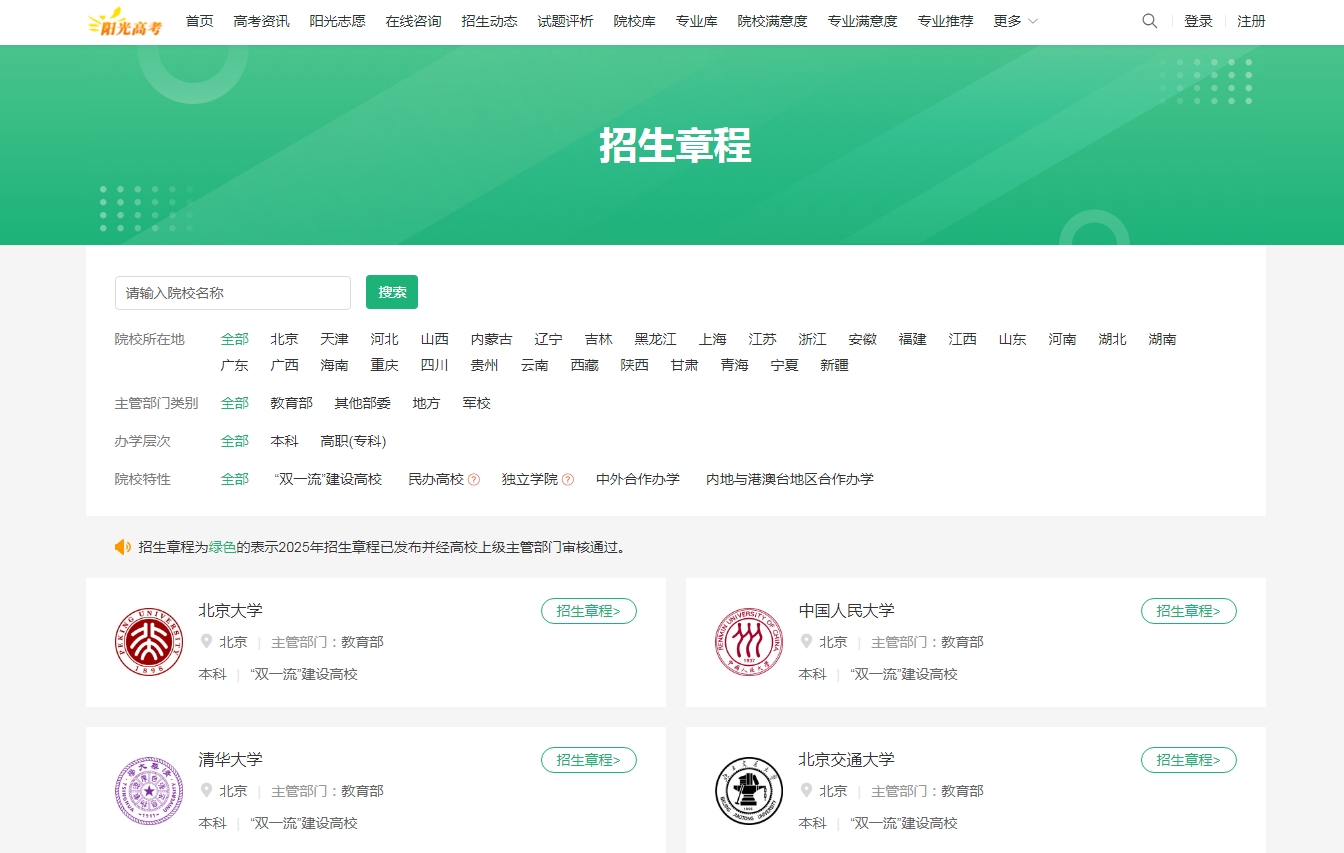Click the 阳光高考 site logo
The image size is (1344, 853).
tap(124, 21)
